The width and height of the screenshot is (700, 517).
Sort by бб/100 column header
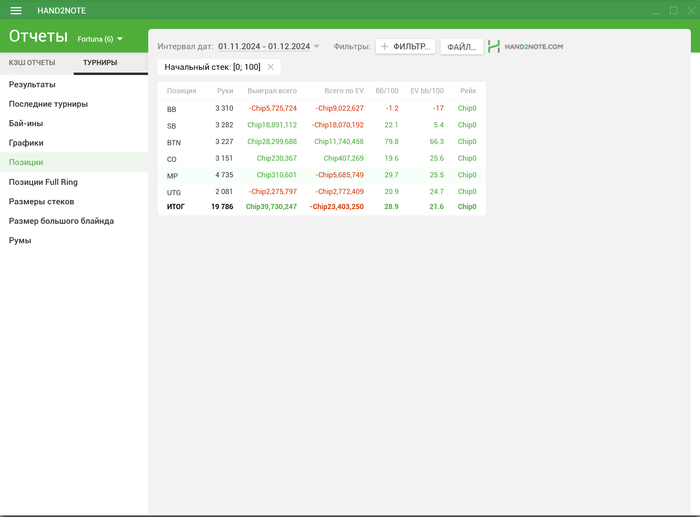(387, 91)
